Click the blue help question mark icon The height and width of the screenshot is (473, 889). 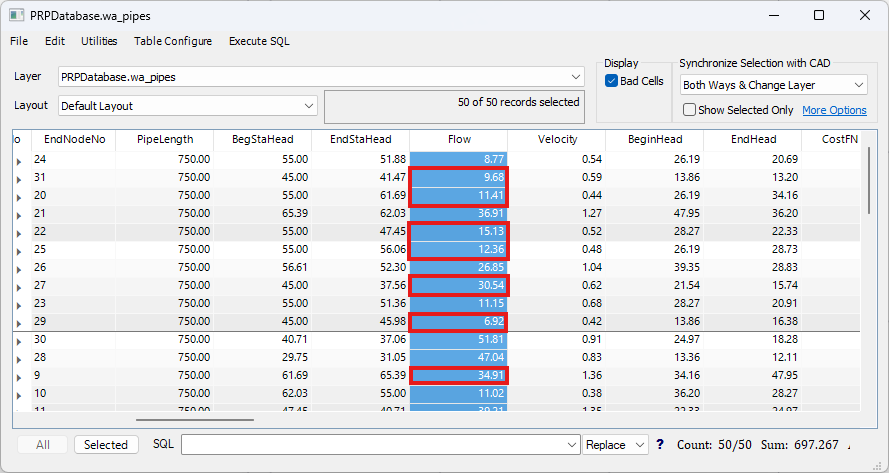pyautogui.click(x=660, y=444)
